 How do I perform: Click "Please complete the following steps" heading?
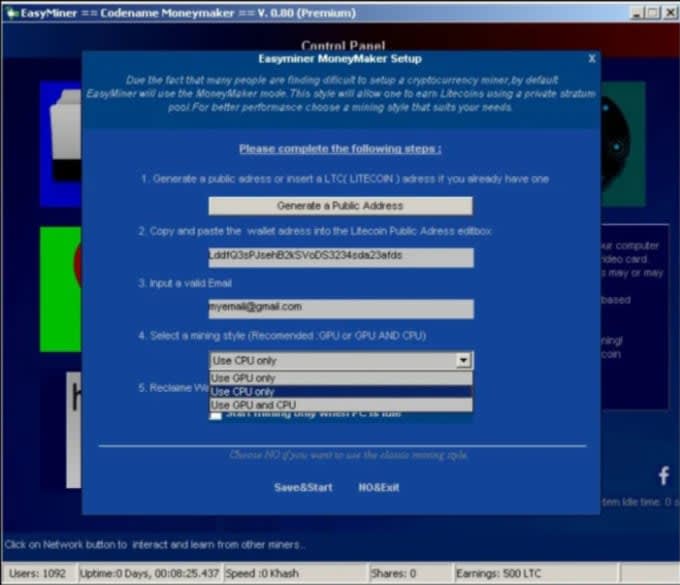340,149
